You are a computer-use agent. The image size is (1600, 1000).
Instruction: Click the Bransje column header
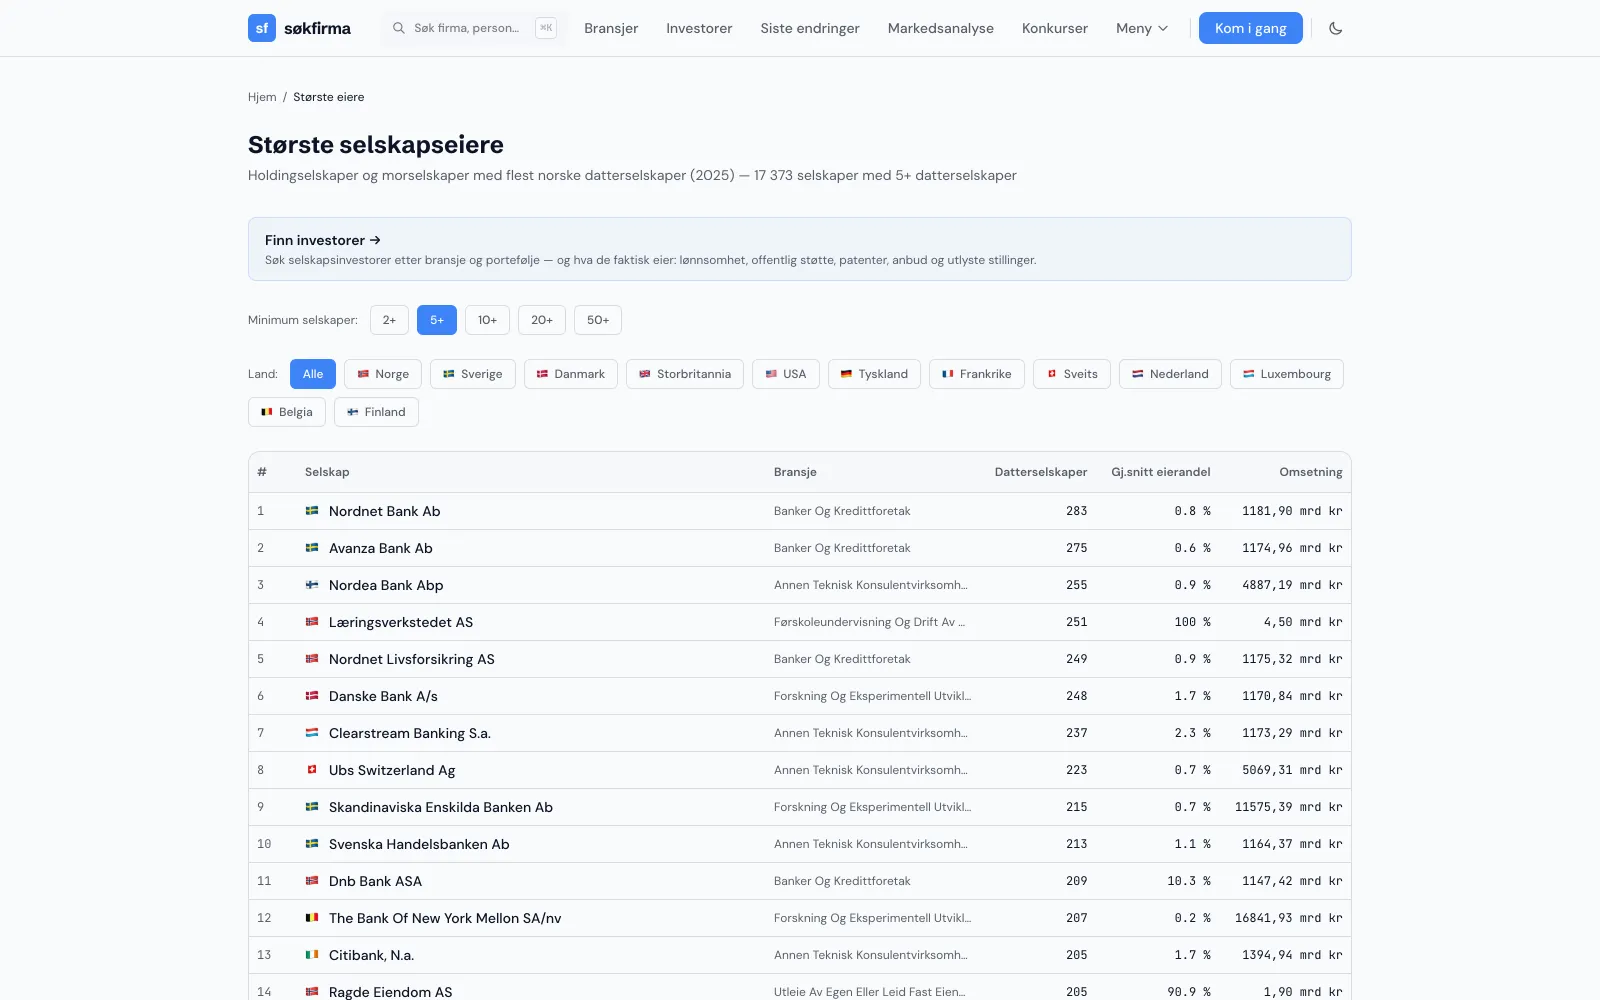point(795,472)
